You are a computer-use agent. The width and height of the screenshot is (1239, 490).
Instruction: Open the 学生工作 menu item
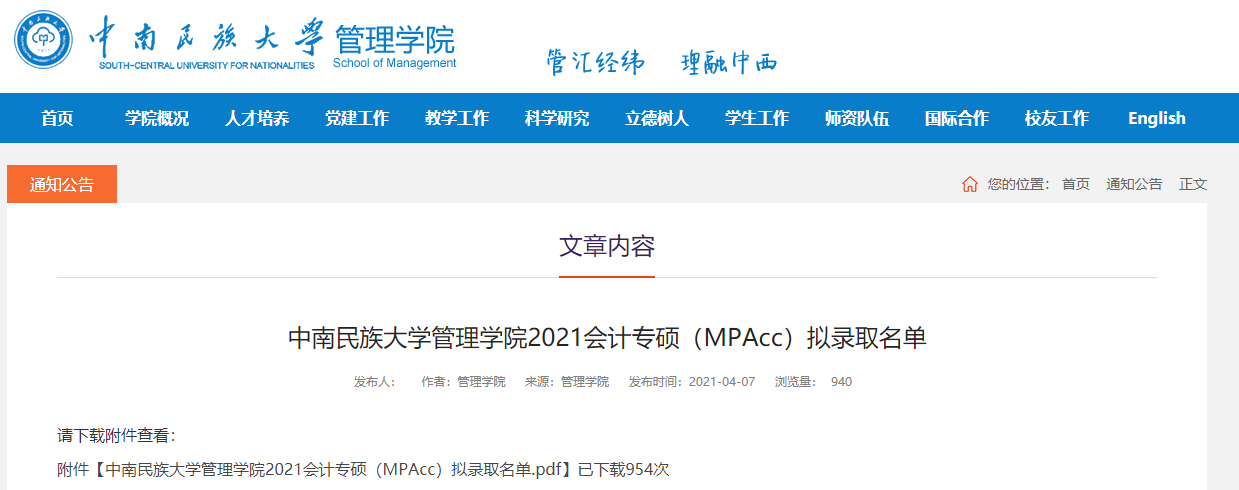(x=757, y=118)
